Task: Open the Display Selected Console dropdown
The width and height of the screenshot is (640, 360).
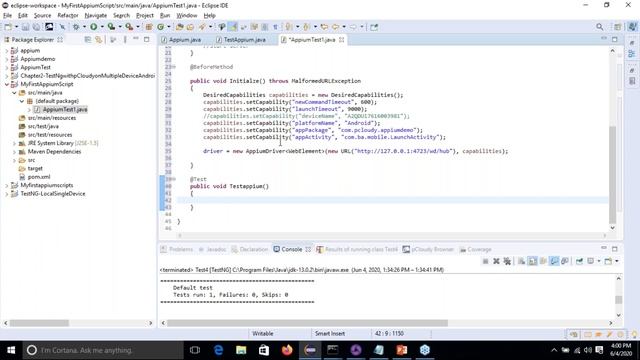Action: point(599,261)
